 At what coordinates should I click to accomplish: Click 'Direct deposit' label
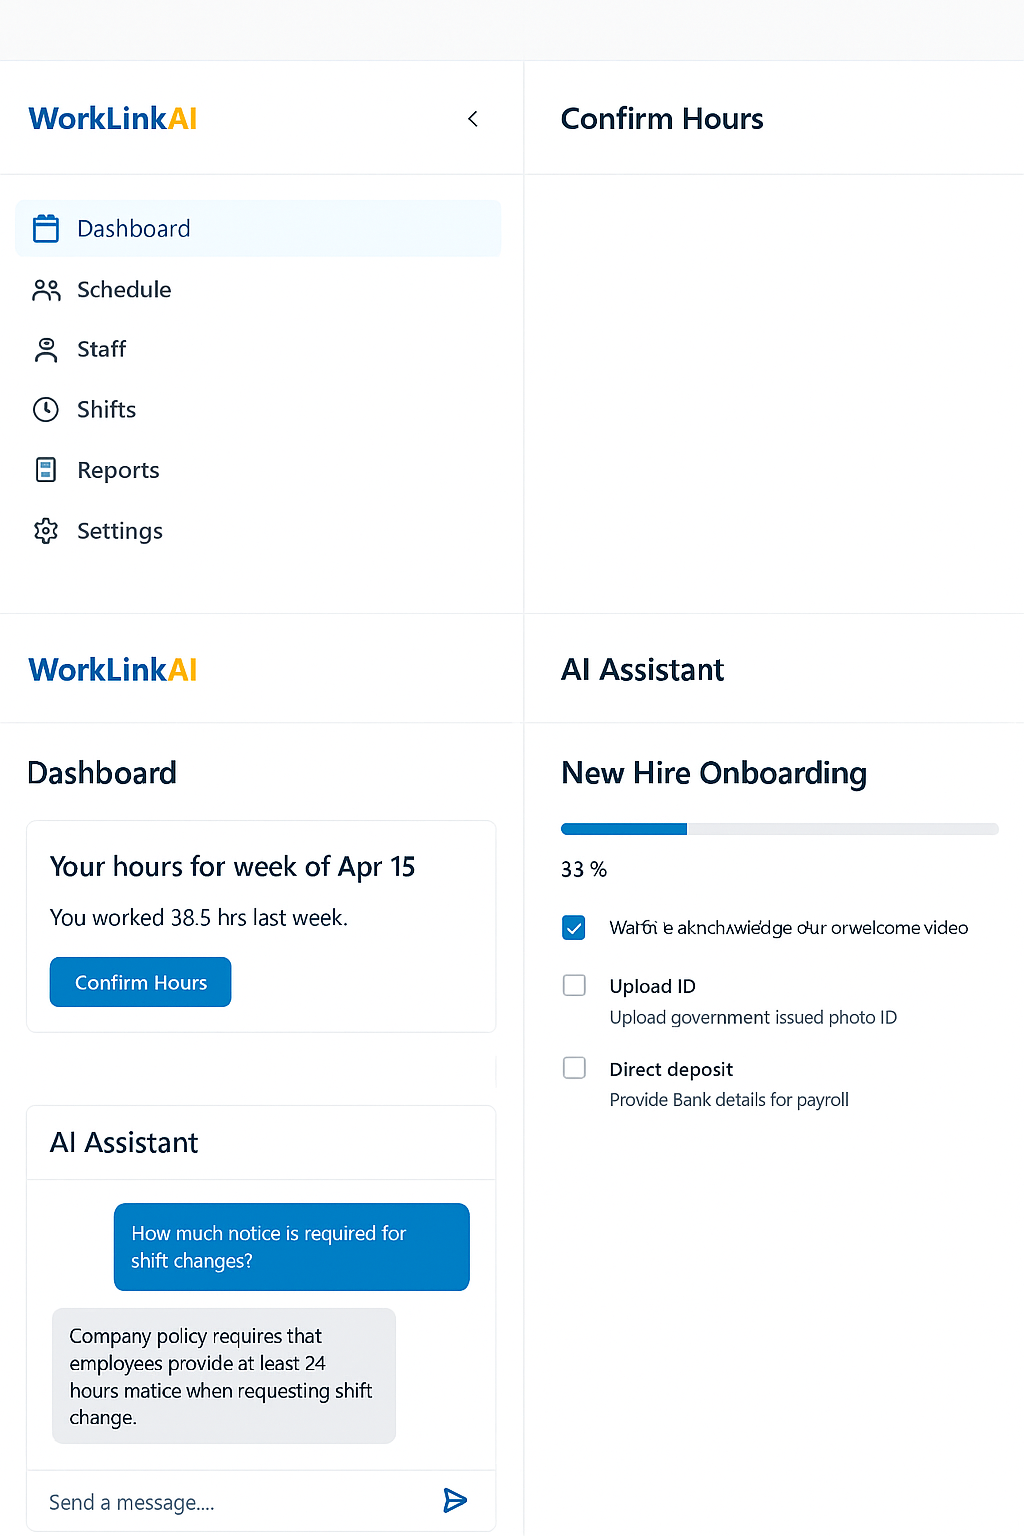coord(671,1070)
